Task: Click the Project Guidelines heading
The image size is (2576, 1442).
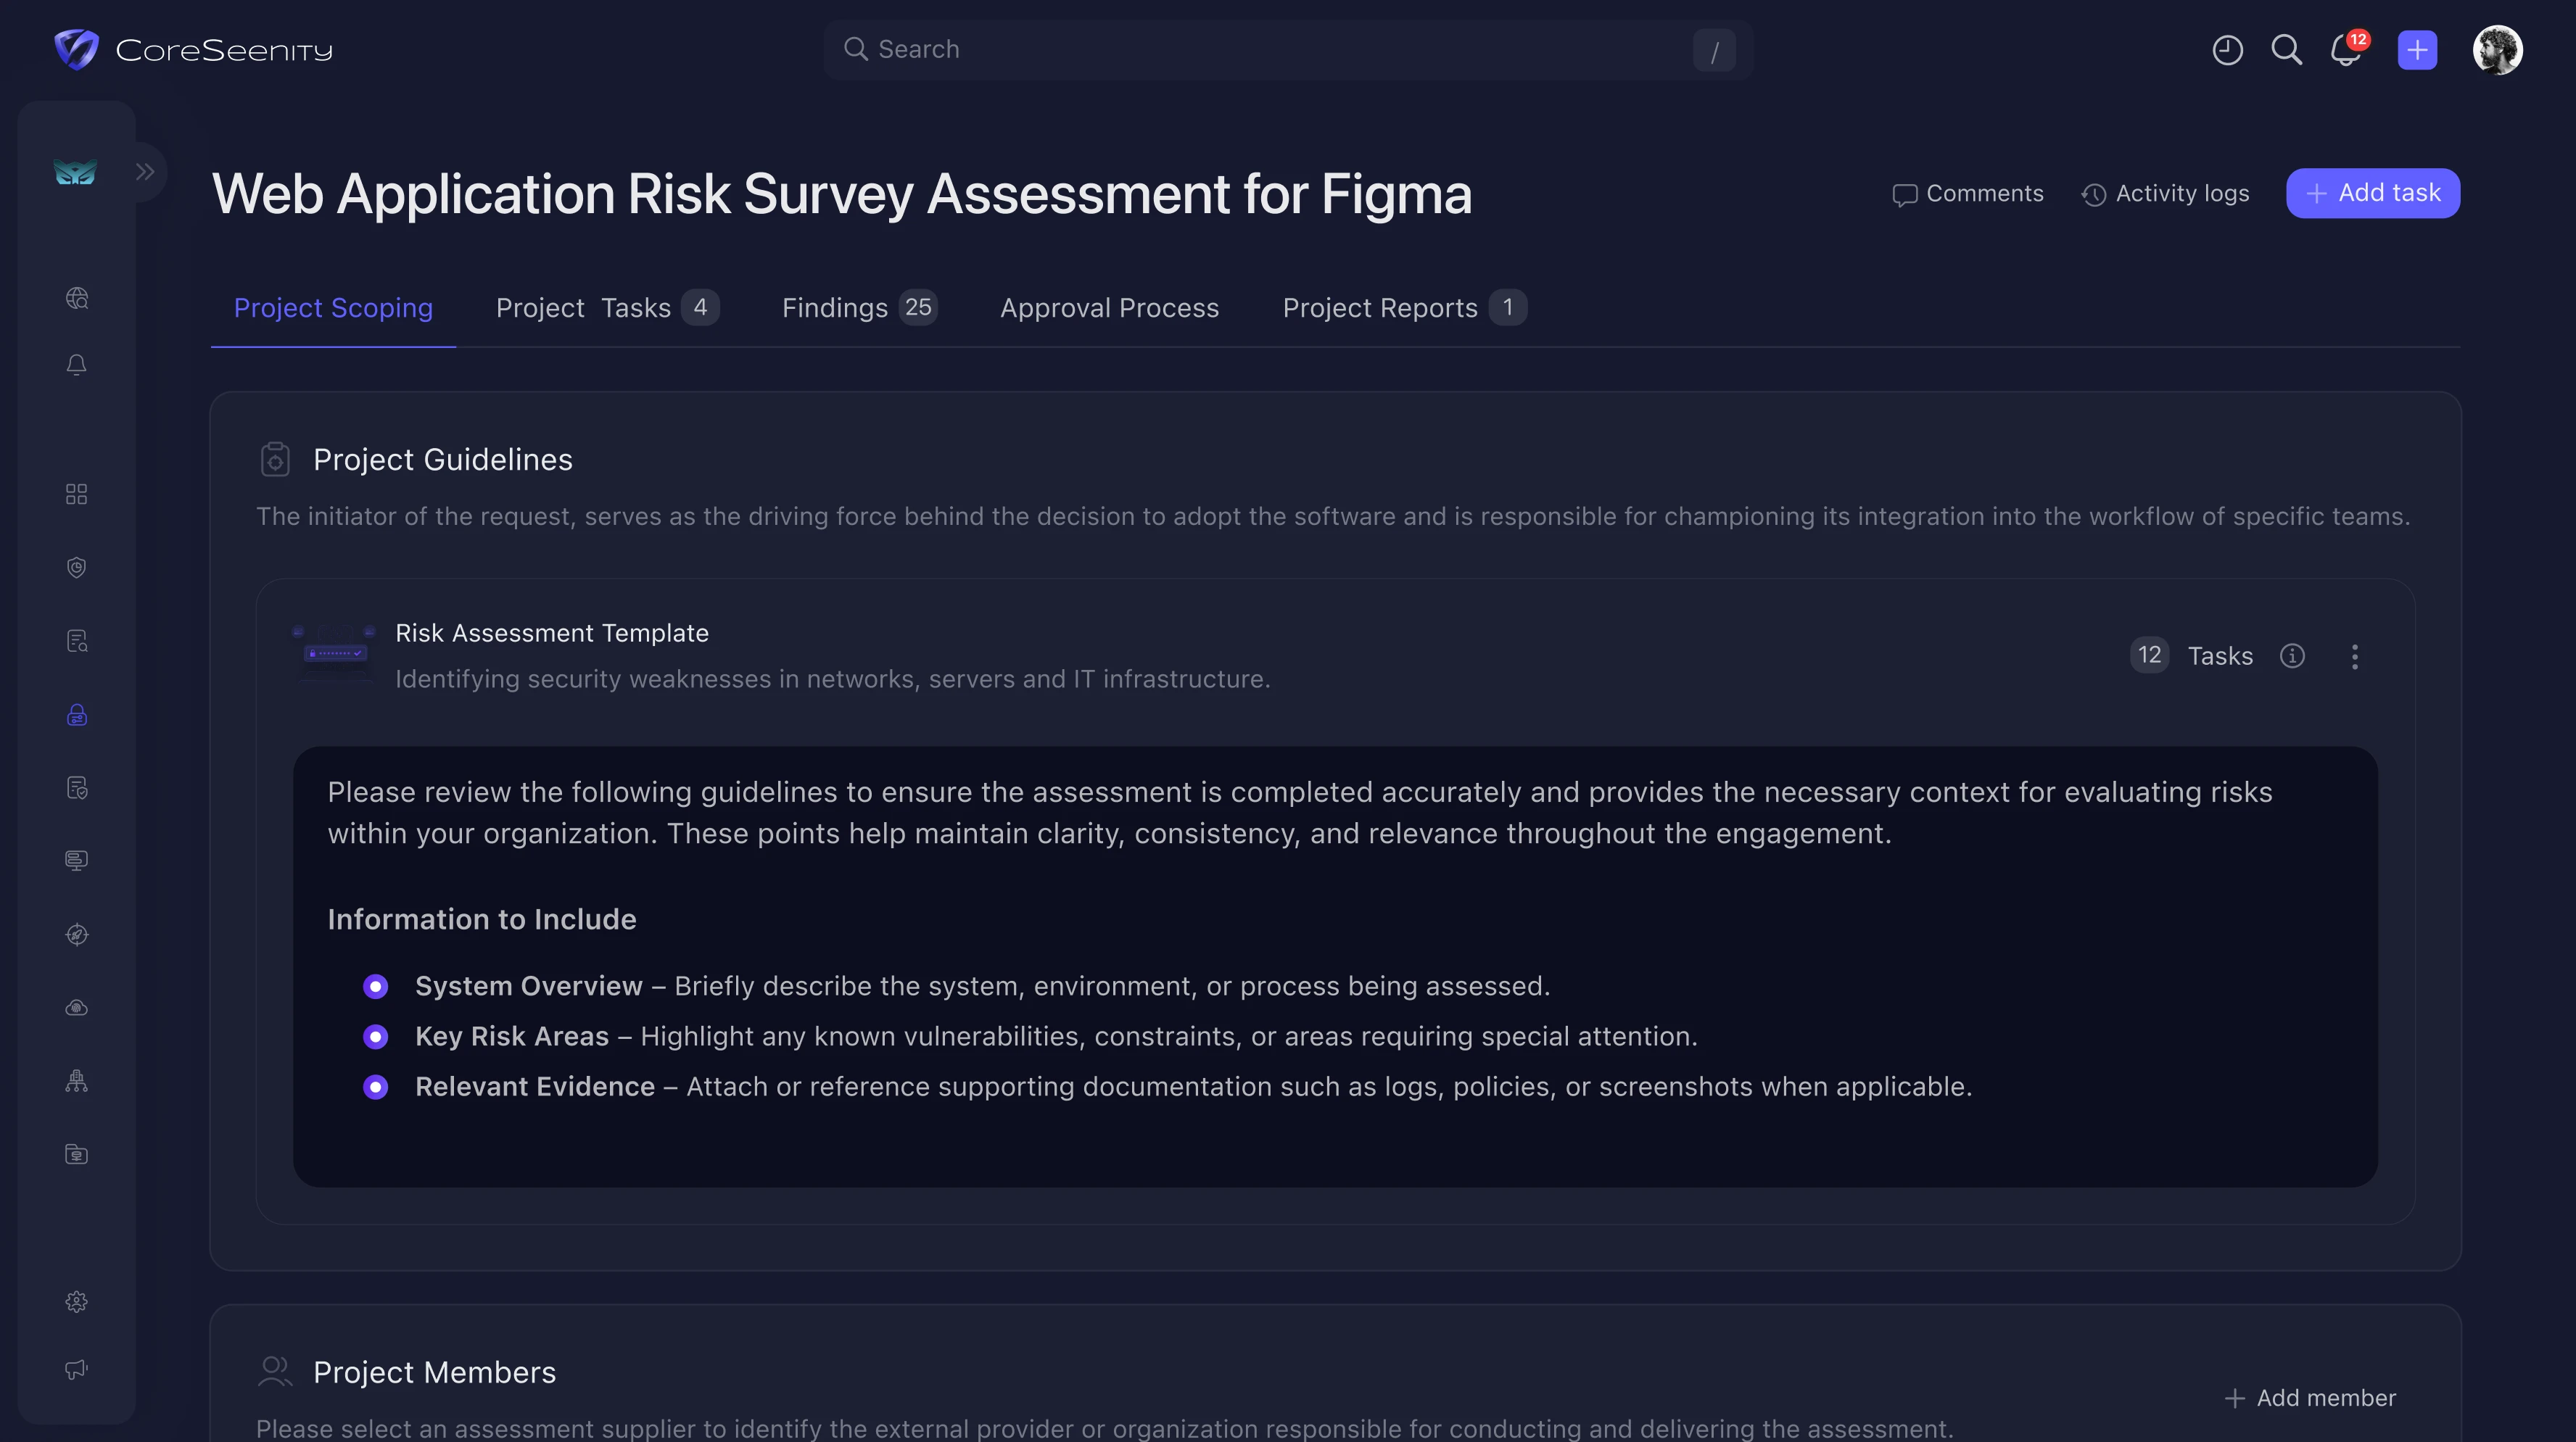Action: (x=443, y=460)
